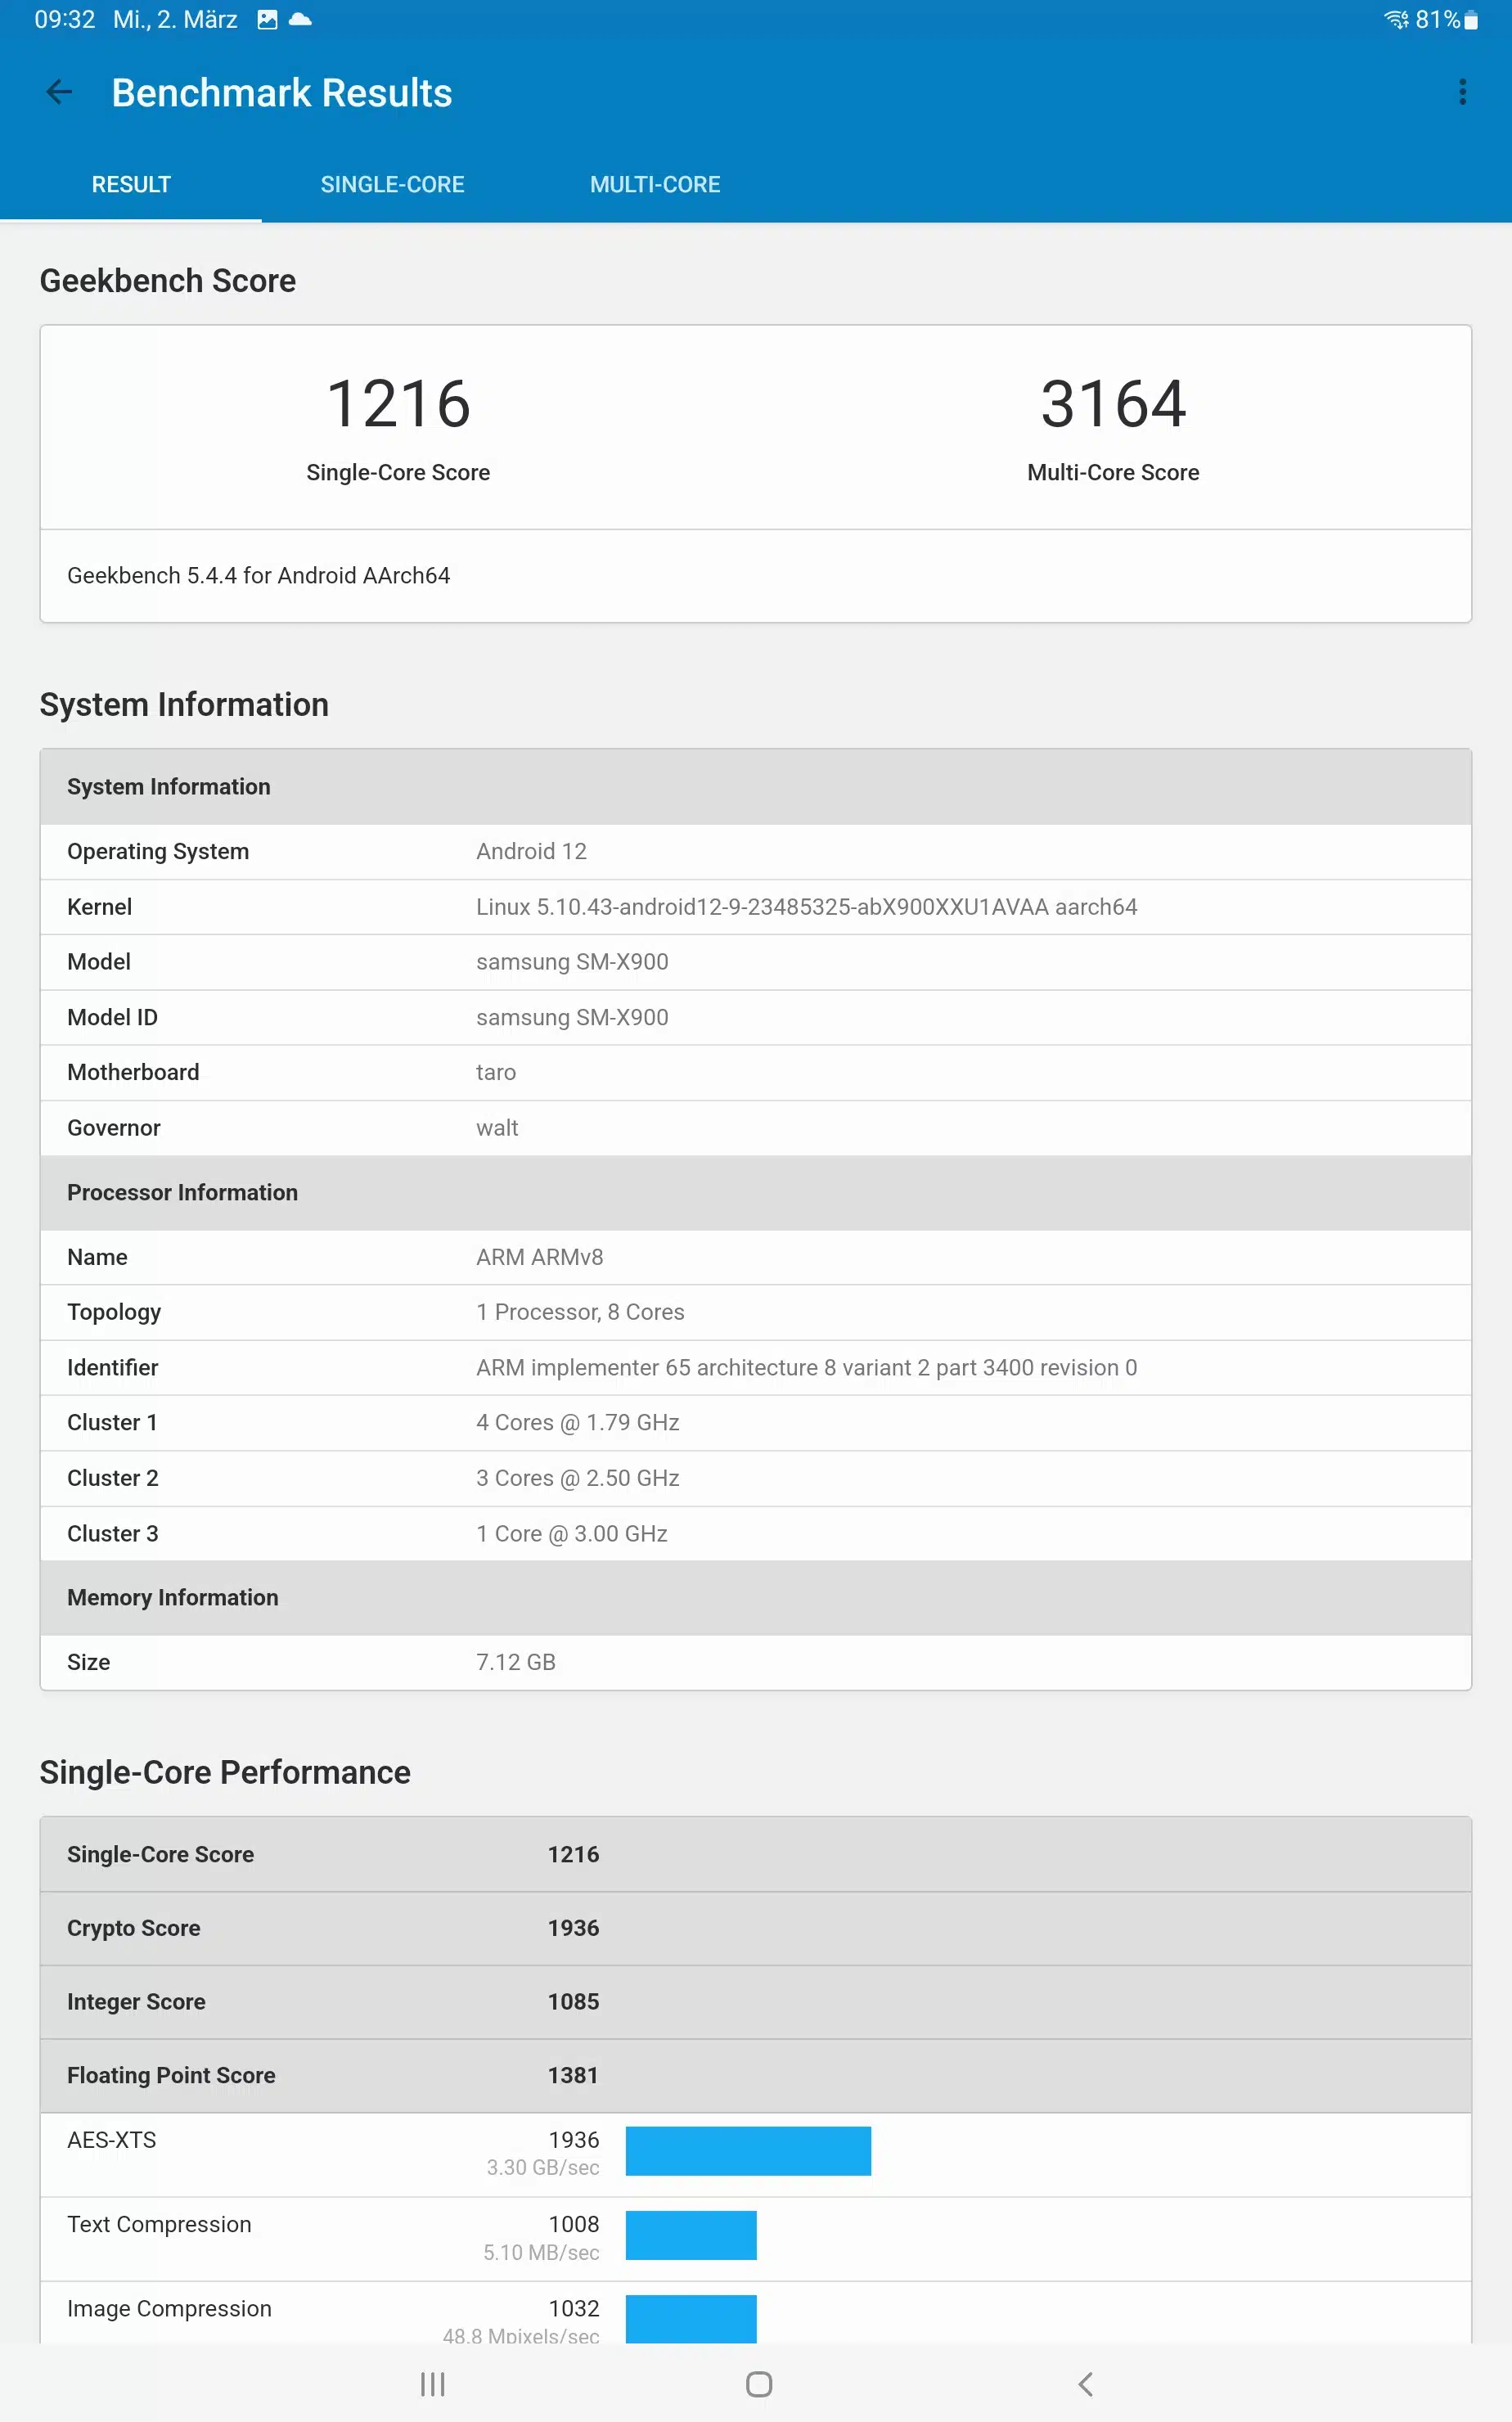The width and height of the screenshot is (1512, 2422).
Task: Tap the Crypto Score row
Action: 755,1928
